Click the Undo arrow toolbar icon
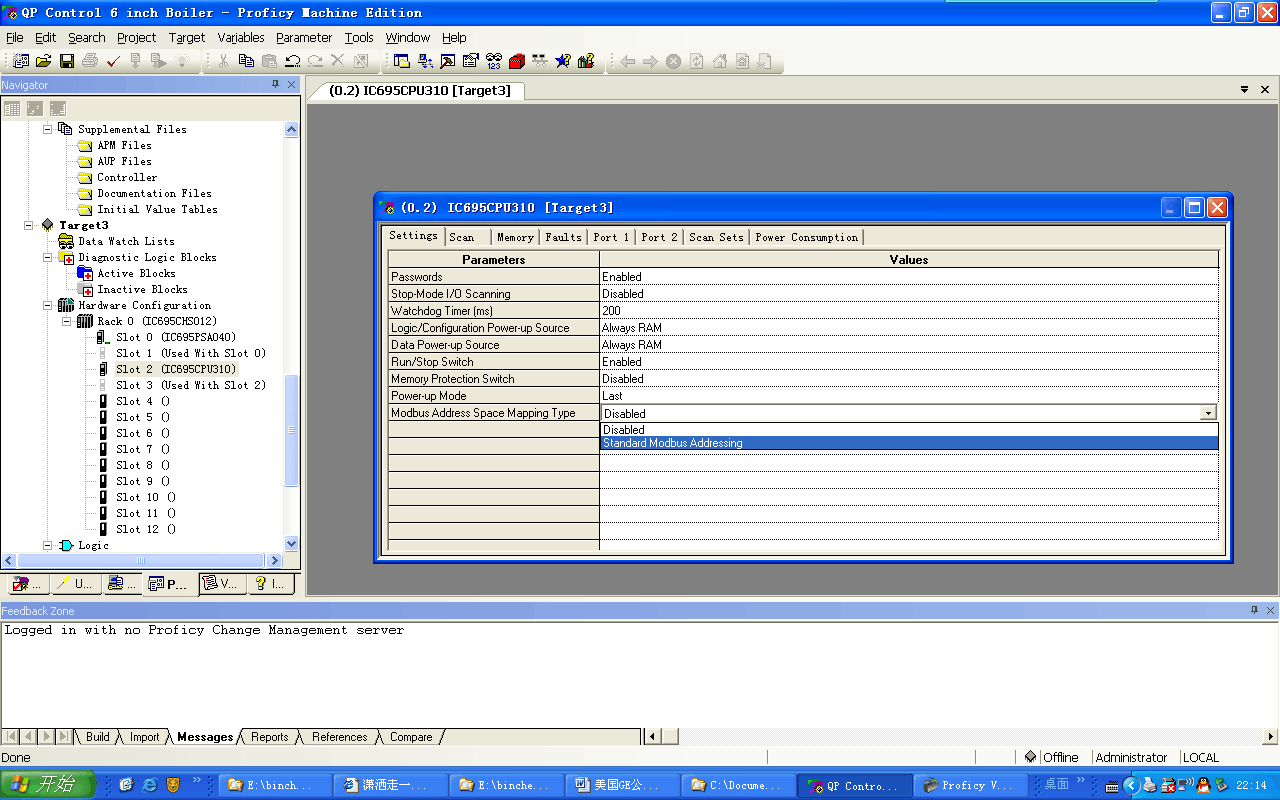Viewport: 1280px width, 800px height. click(292, 61)
